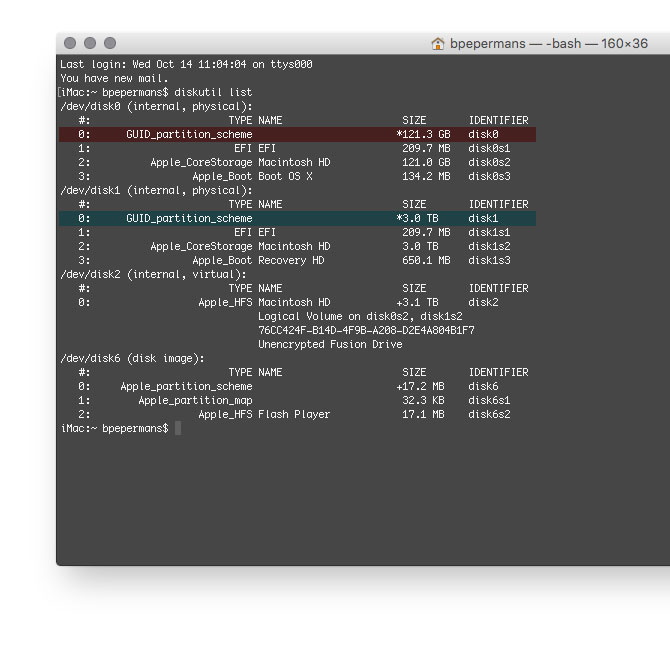Image resolution: width=670 pixels, height=646 pixels.
Task: Click the 'Recovery HD' partition name
Action: 291,260
